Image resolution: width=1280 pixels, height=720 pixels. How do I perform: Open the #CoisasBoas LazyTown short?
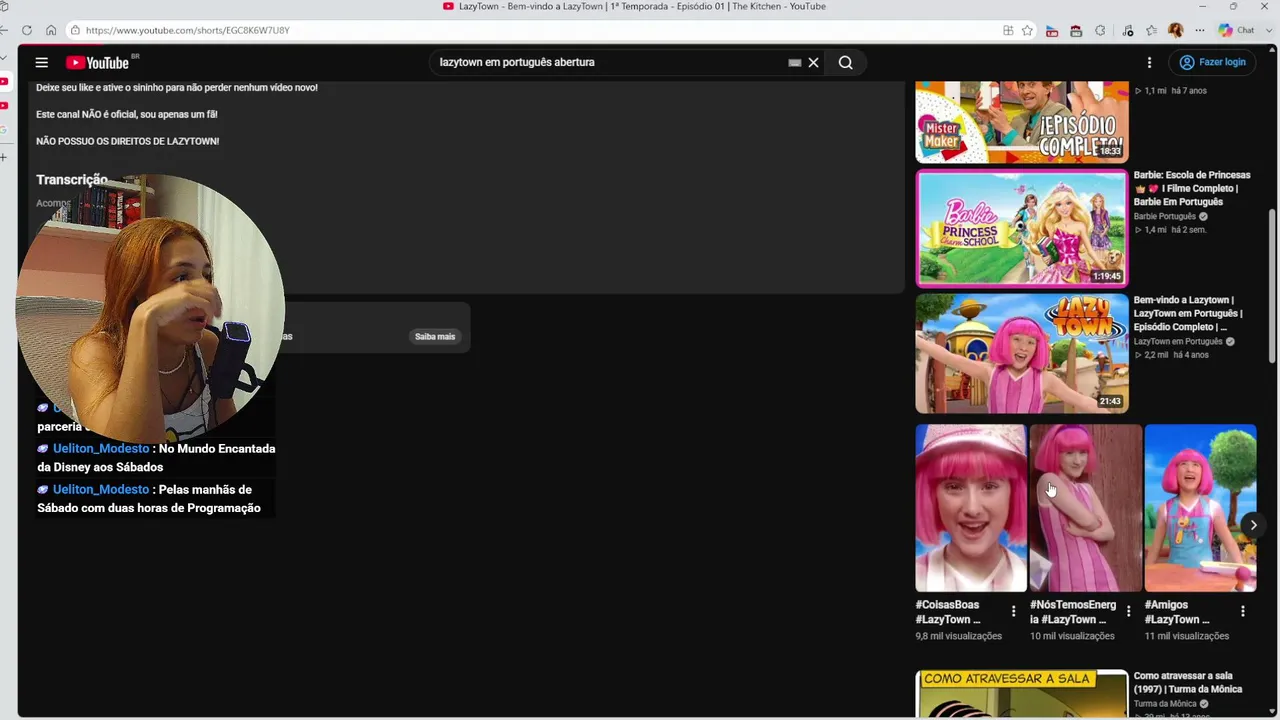970,508
